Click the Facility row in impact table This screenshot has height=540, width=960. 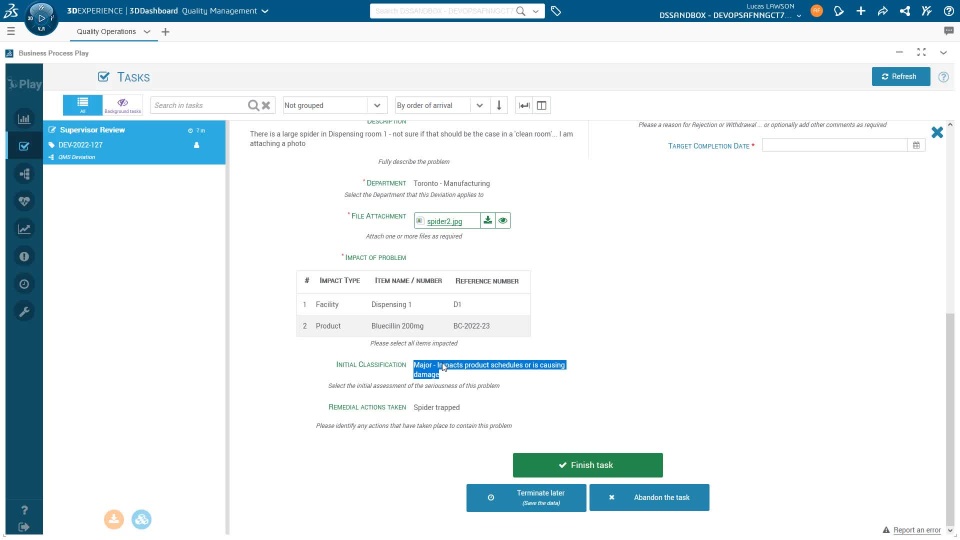(413, 304)
